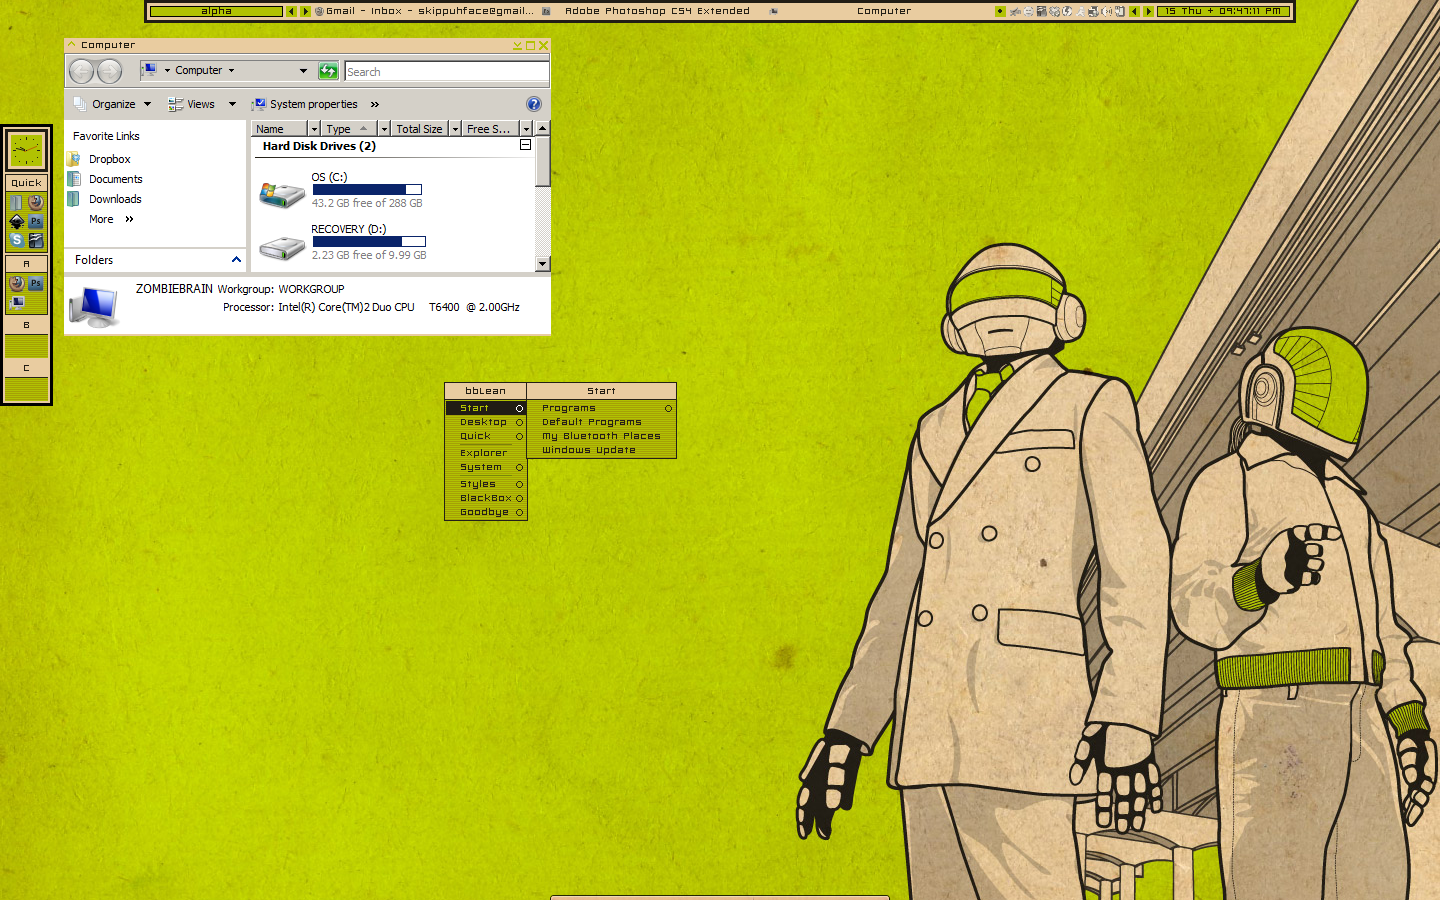This screenshot has height=900, width=1440.
Task: Open the Styles submenu
Action: tap(486, 484)
